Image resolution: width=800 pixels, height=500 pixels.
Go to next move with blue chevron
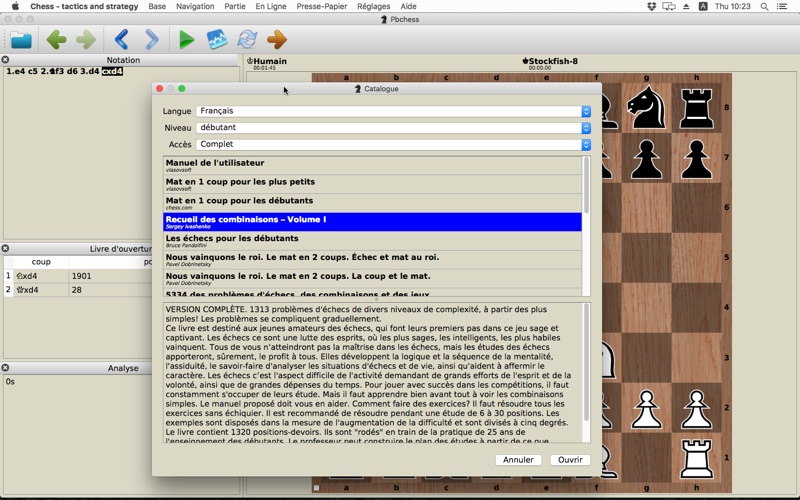coord(152,39)
